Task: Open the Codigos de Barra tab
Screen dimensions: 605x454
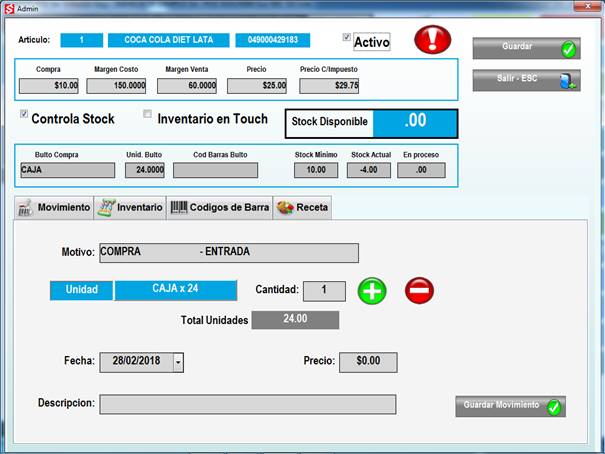Action: coord(220,208)
